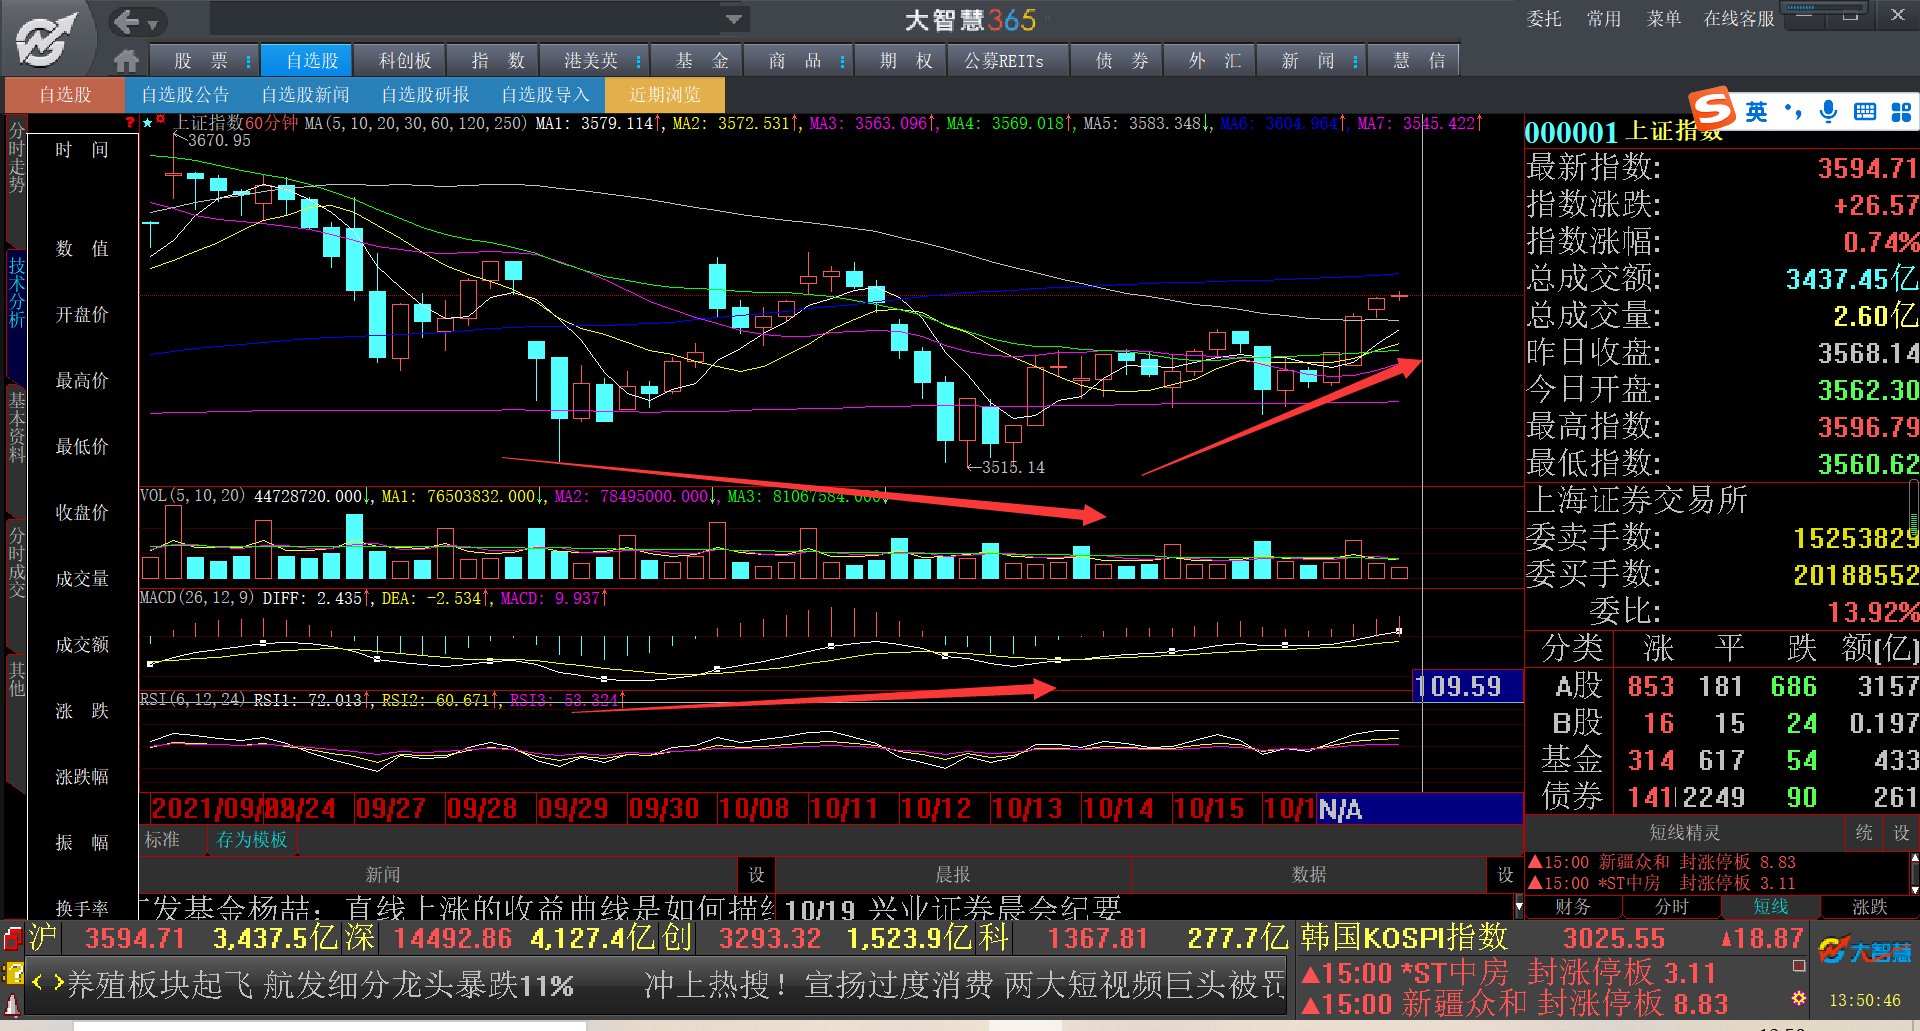Open 商品 tab submenu dots
The width and height of the screenshot is (1920, 1031).
click(x=842, y=61)
